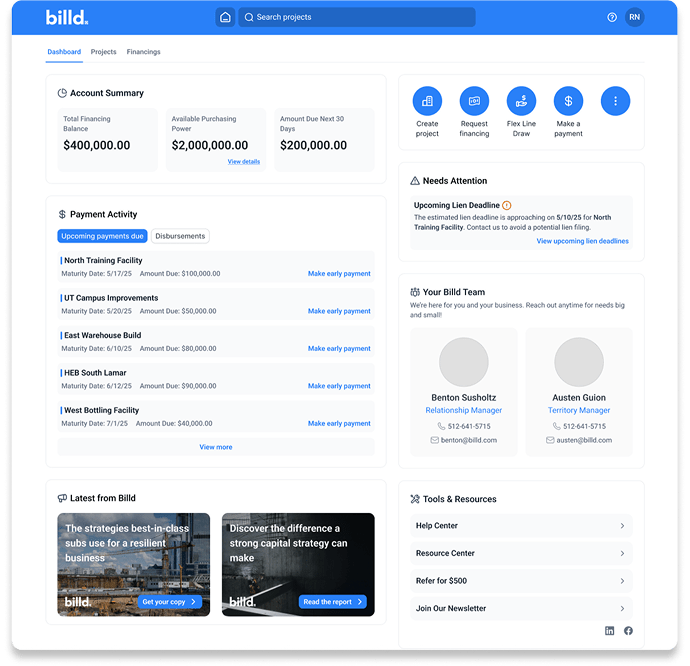This screenshot has height=666, width=690.
Task: Open the LinkedIn icon in the footer
Action: click(610, 631)
